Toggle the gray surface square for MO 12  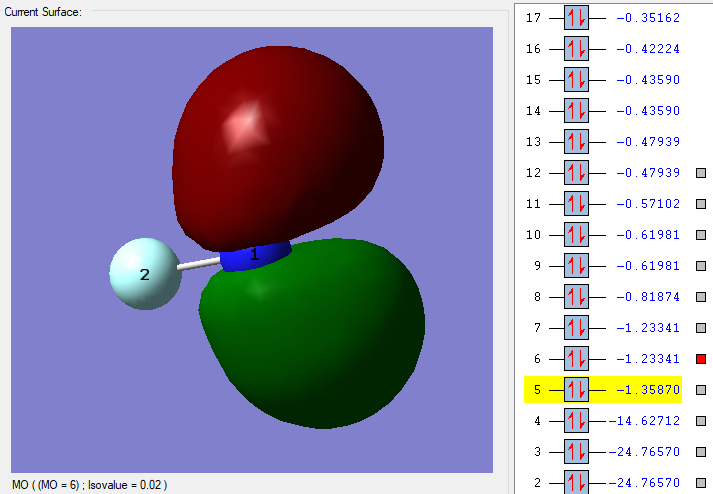(701, 173)
